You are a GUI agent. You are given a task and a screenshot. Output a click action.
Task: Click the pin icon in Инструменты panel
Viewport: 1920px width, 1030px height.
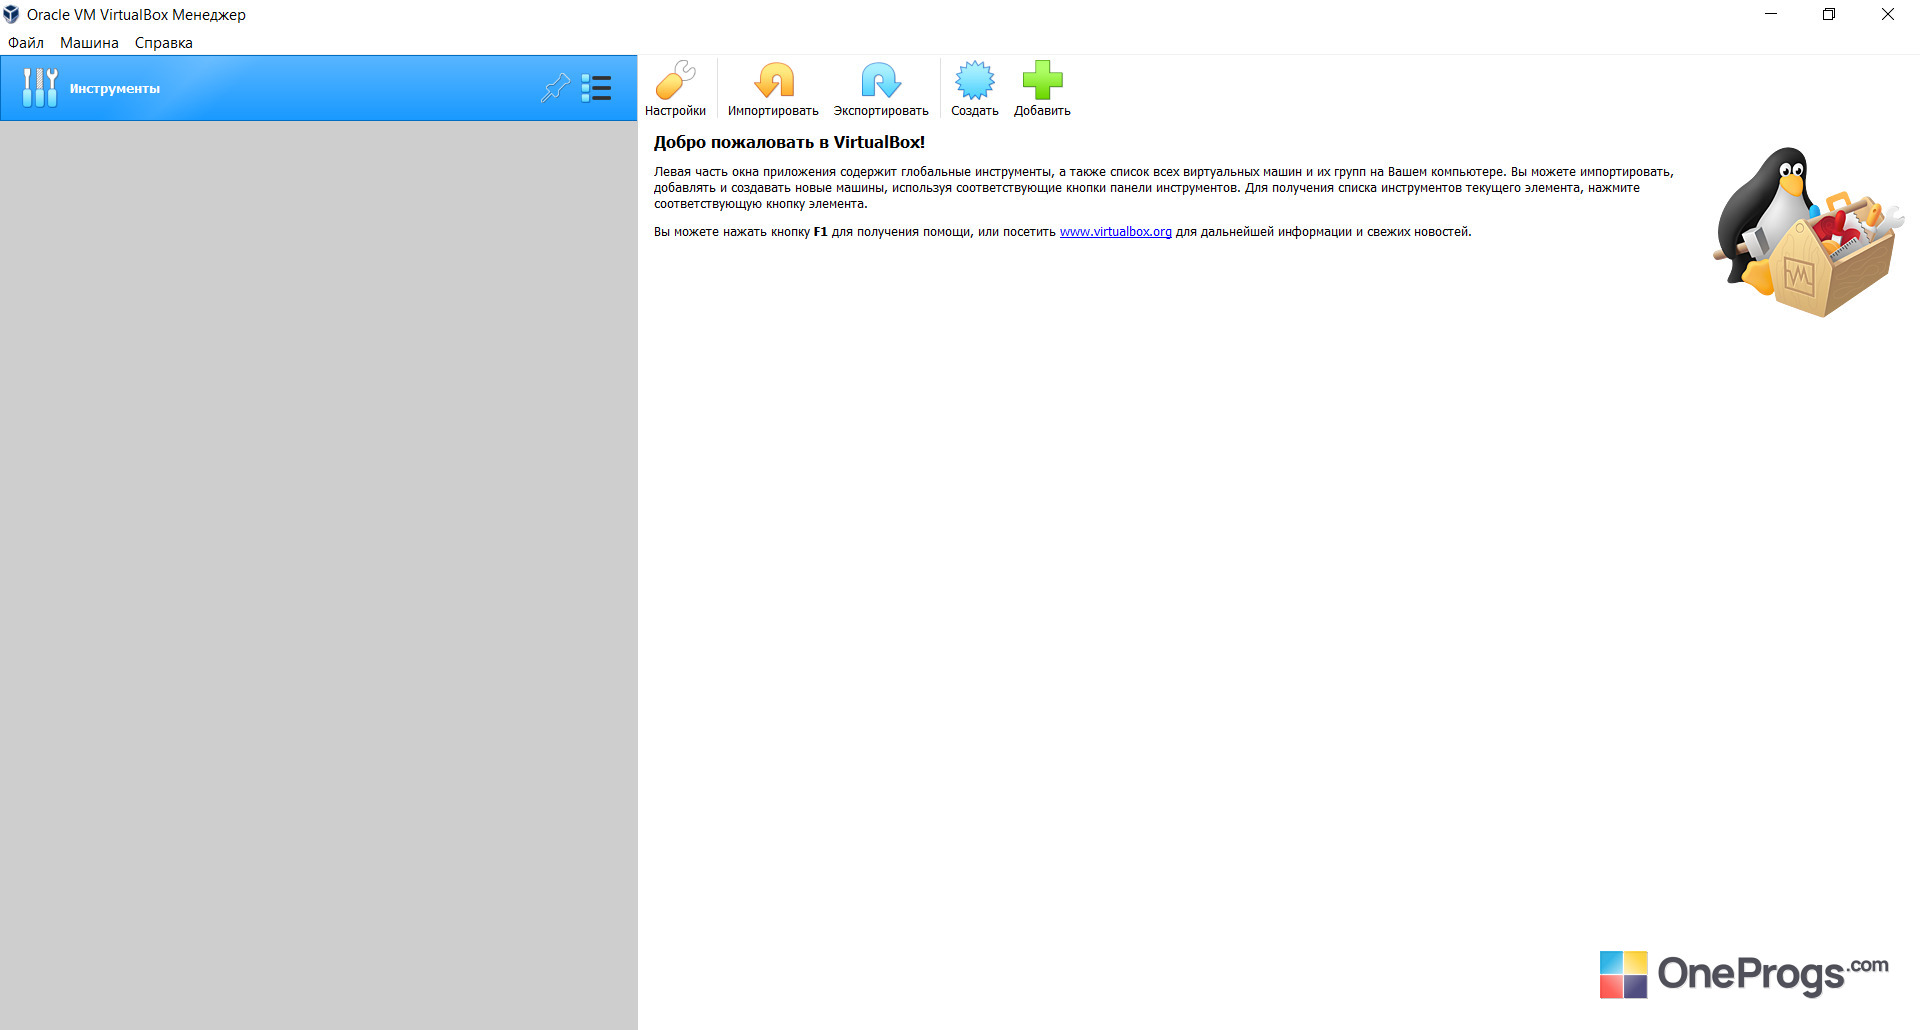point(555,88)
